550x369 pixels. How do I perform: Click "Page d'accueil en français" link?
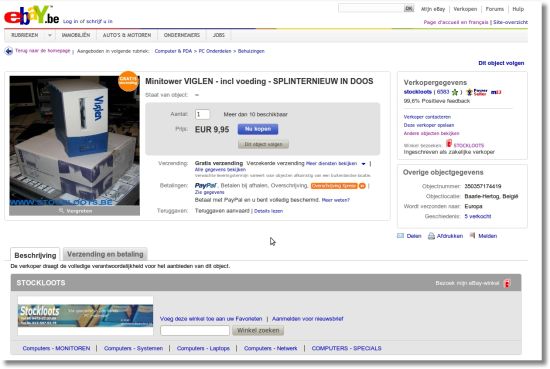pyautogui.click(x=456, y=22)
